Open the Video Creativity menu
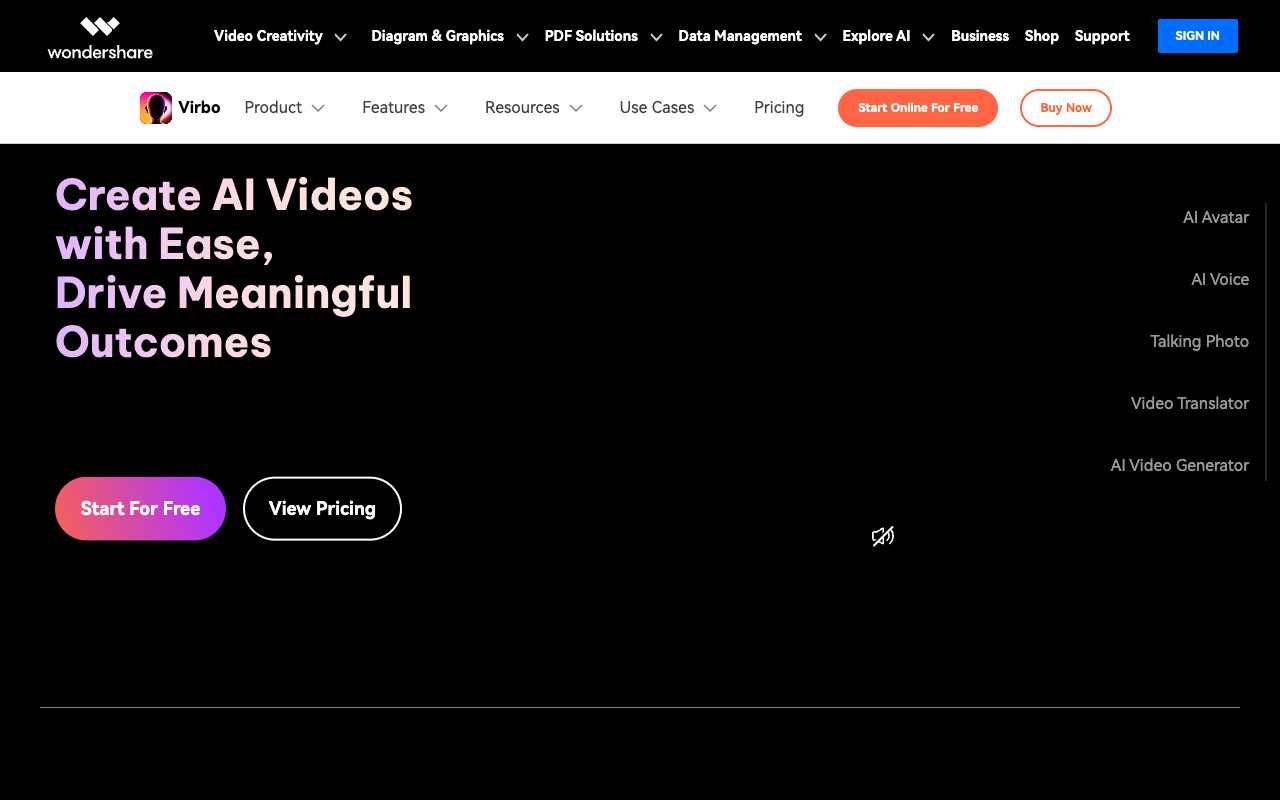This screenshot has width=1280, height=800. tap(268, 36)
